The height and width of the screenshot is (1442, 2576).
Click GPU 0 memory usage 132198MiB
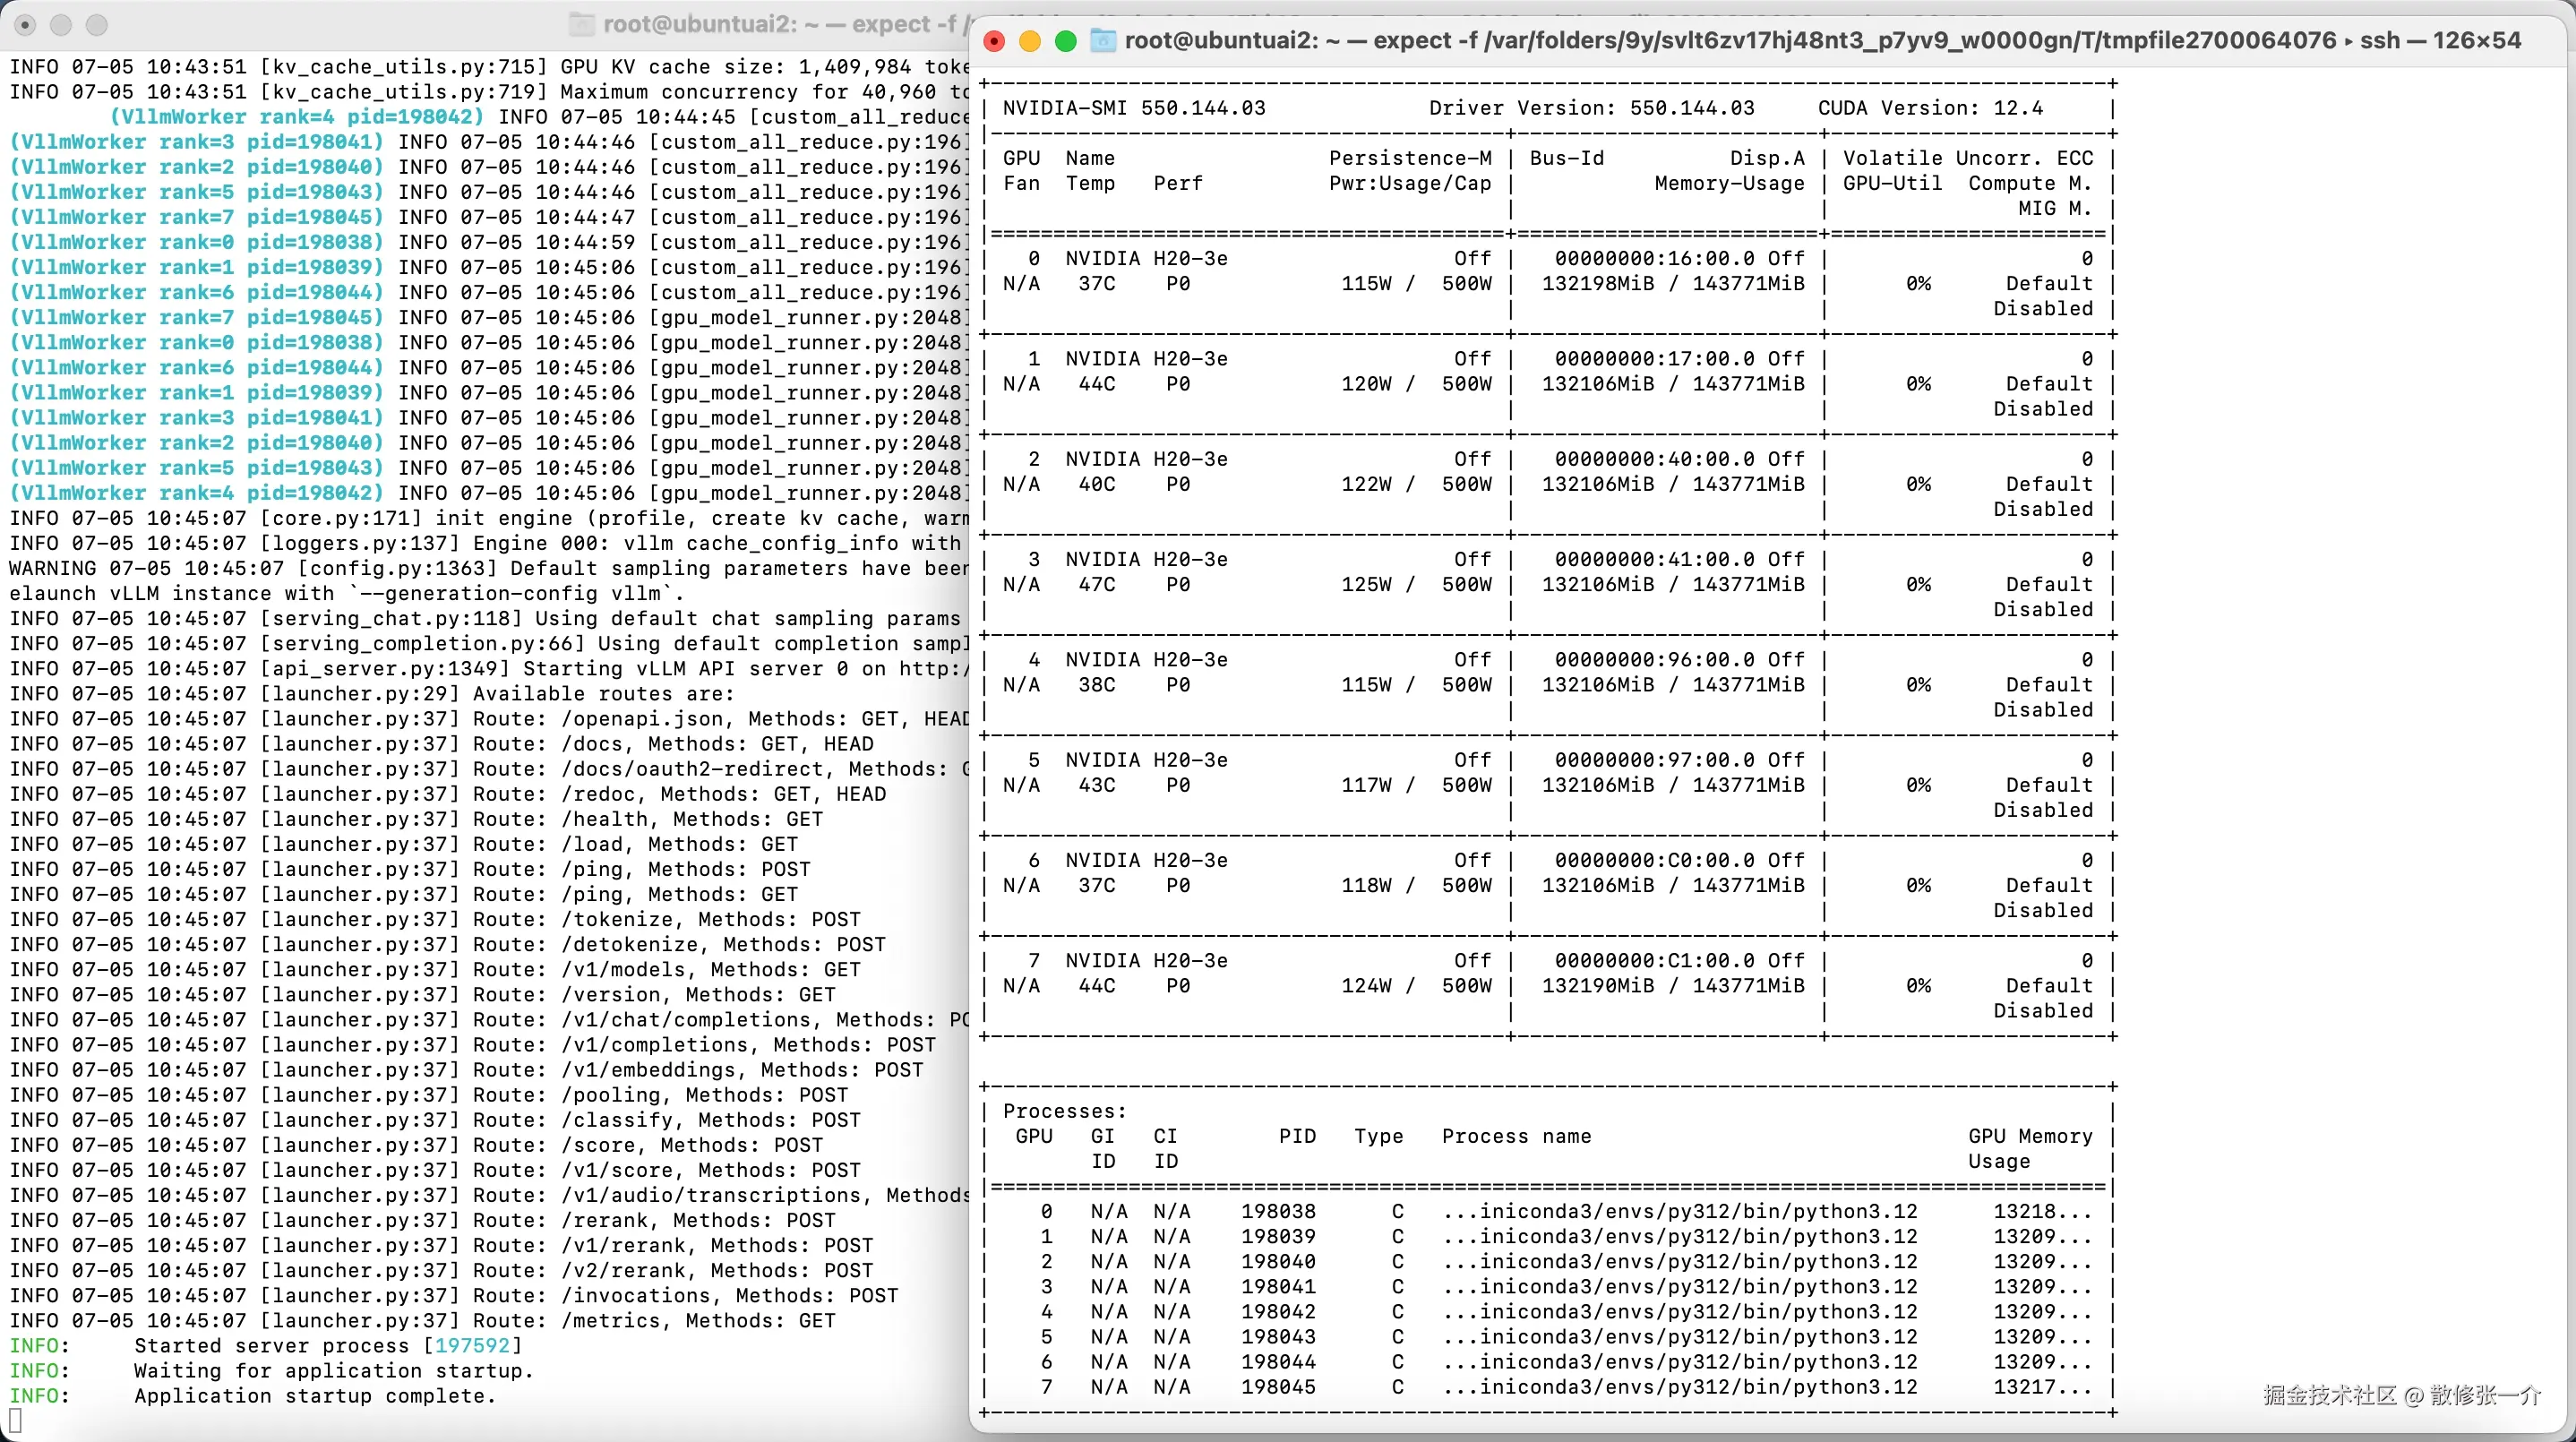tap(1598, 283)
